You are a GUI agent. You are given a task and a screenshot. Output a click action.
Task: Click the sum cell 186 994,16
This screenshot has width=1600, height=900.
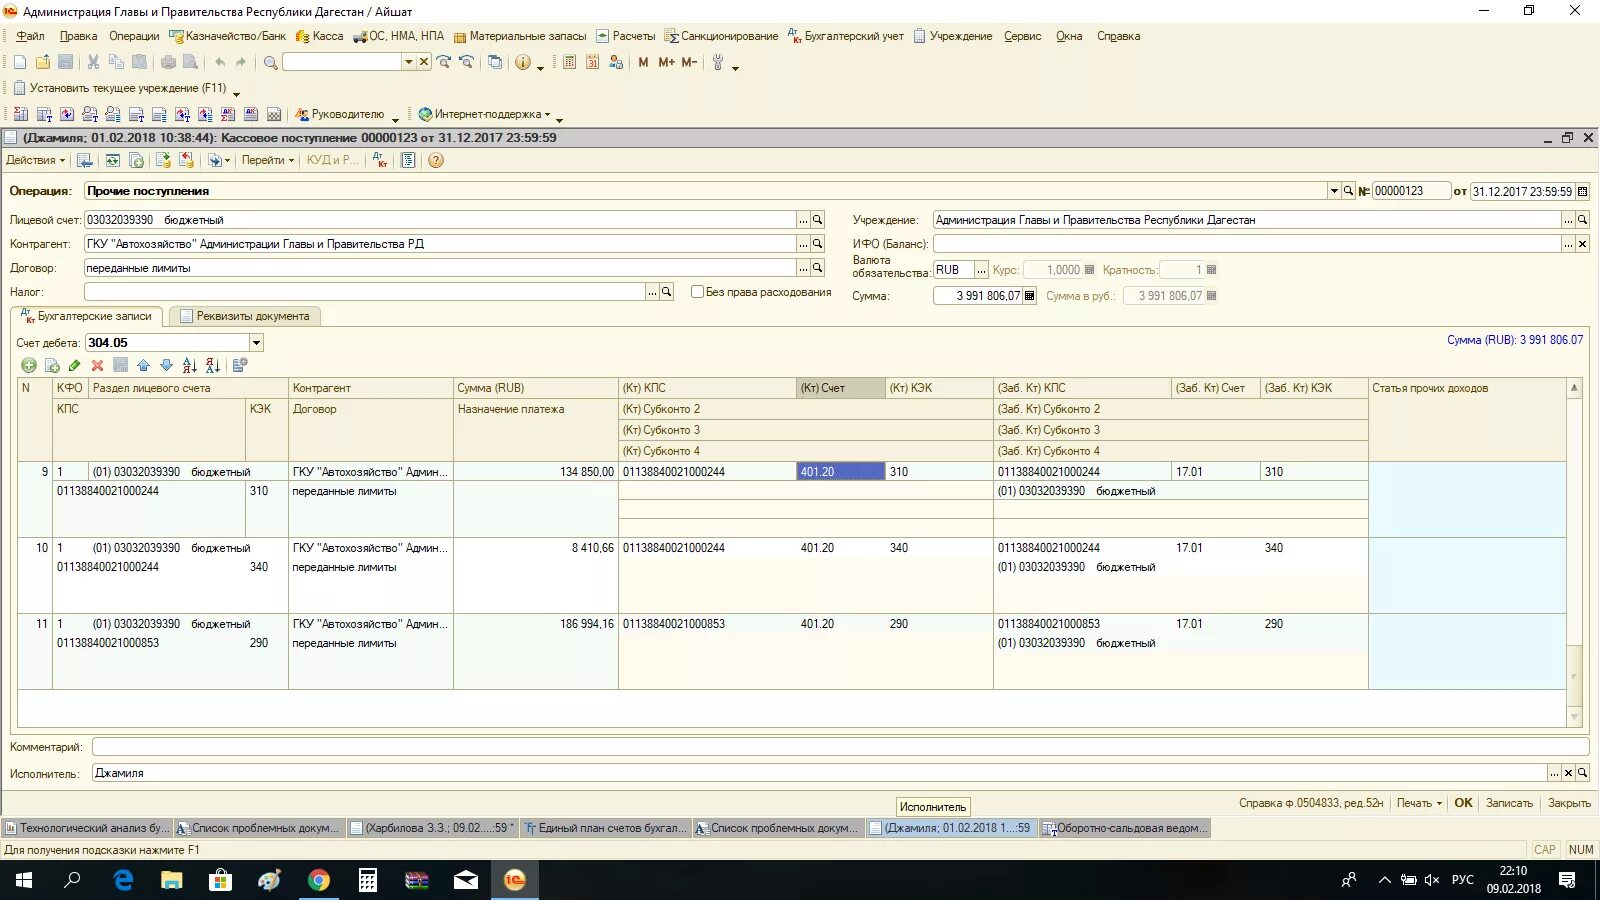point(536,624)
